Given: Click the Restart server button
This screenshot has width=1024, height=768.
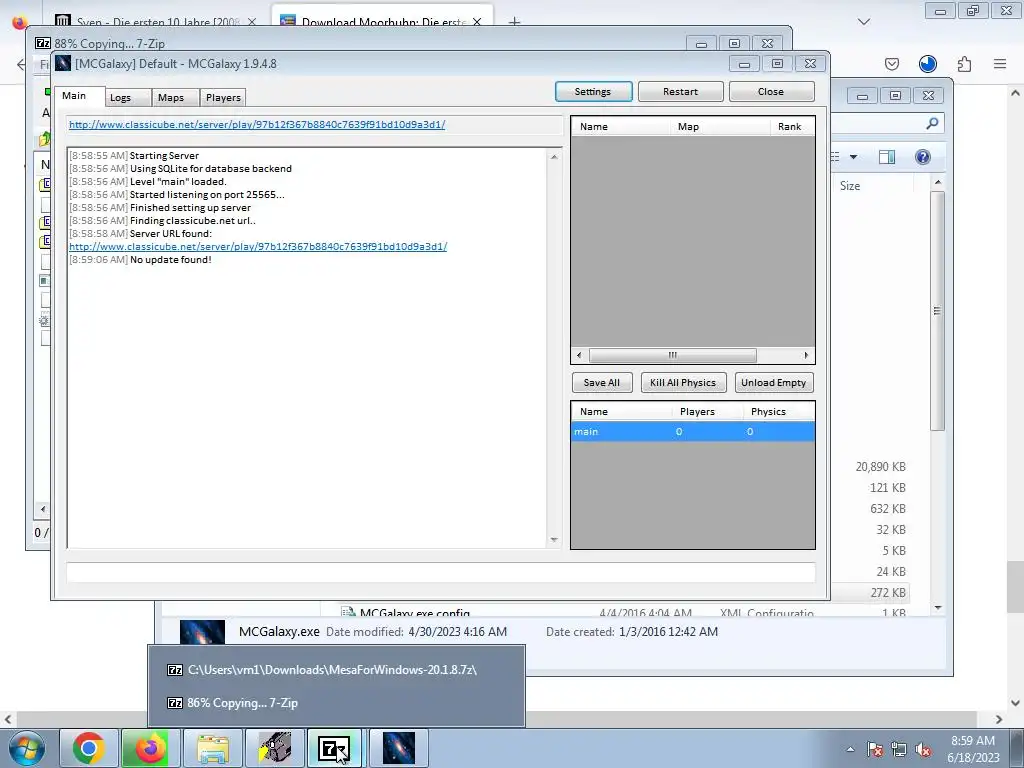Looking at the screenshot, I should [x=680, y=91].
